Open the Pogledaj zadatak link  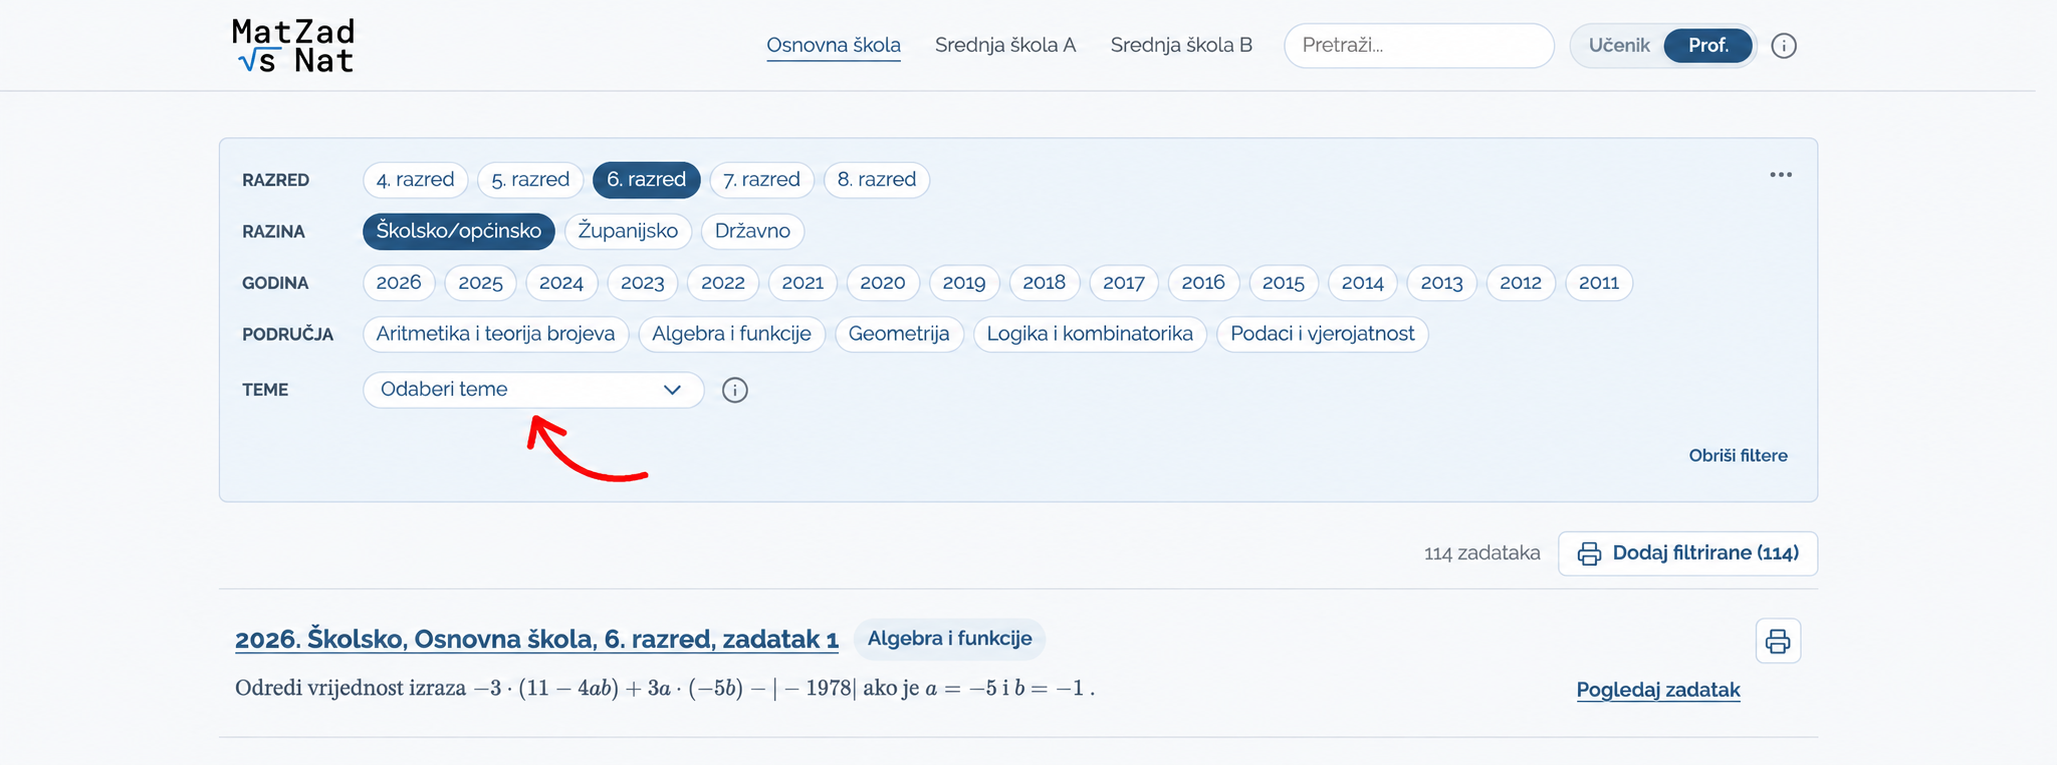tap(1658, 690)
